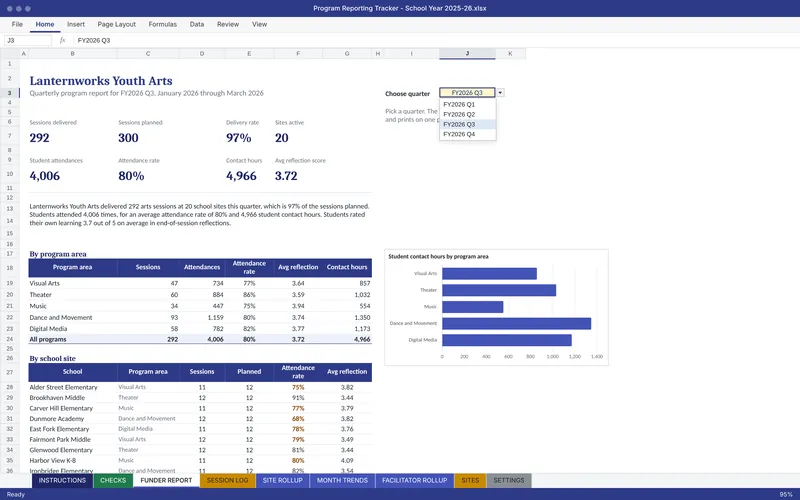
Task: Click the formula bar showing FY2026 Q3
Action: click(434, 40)
